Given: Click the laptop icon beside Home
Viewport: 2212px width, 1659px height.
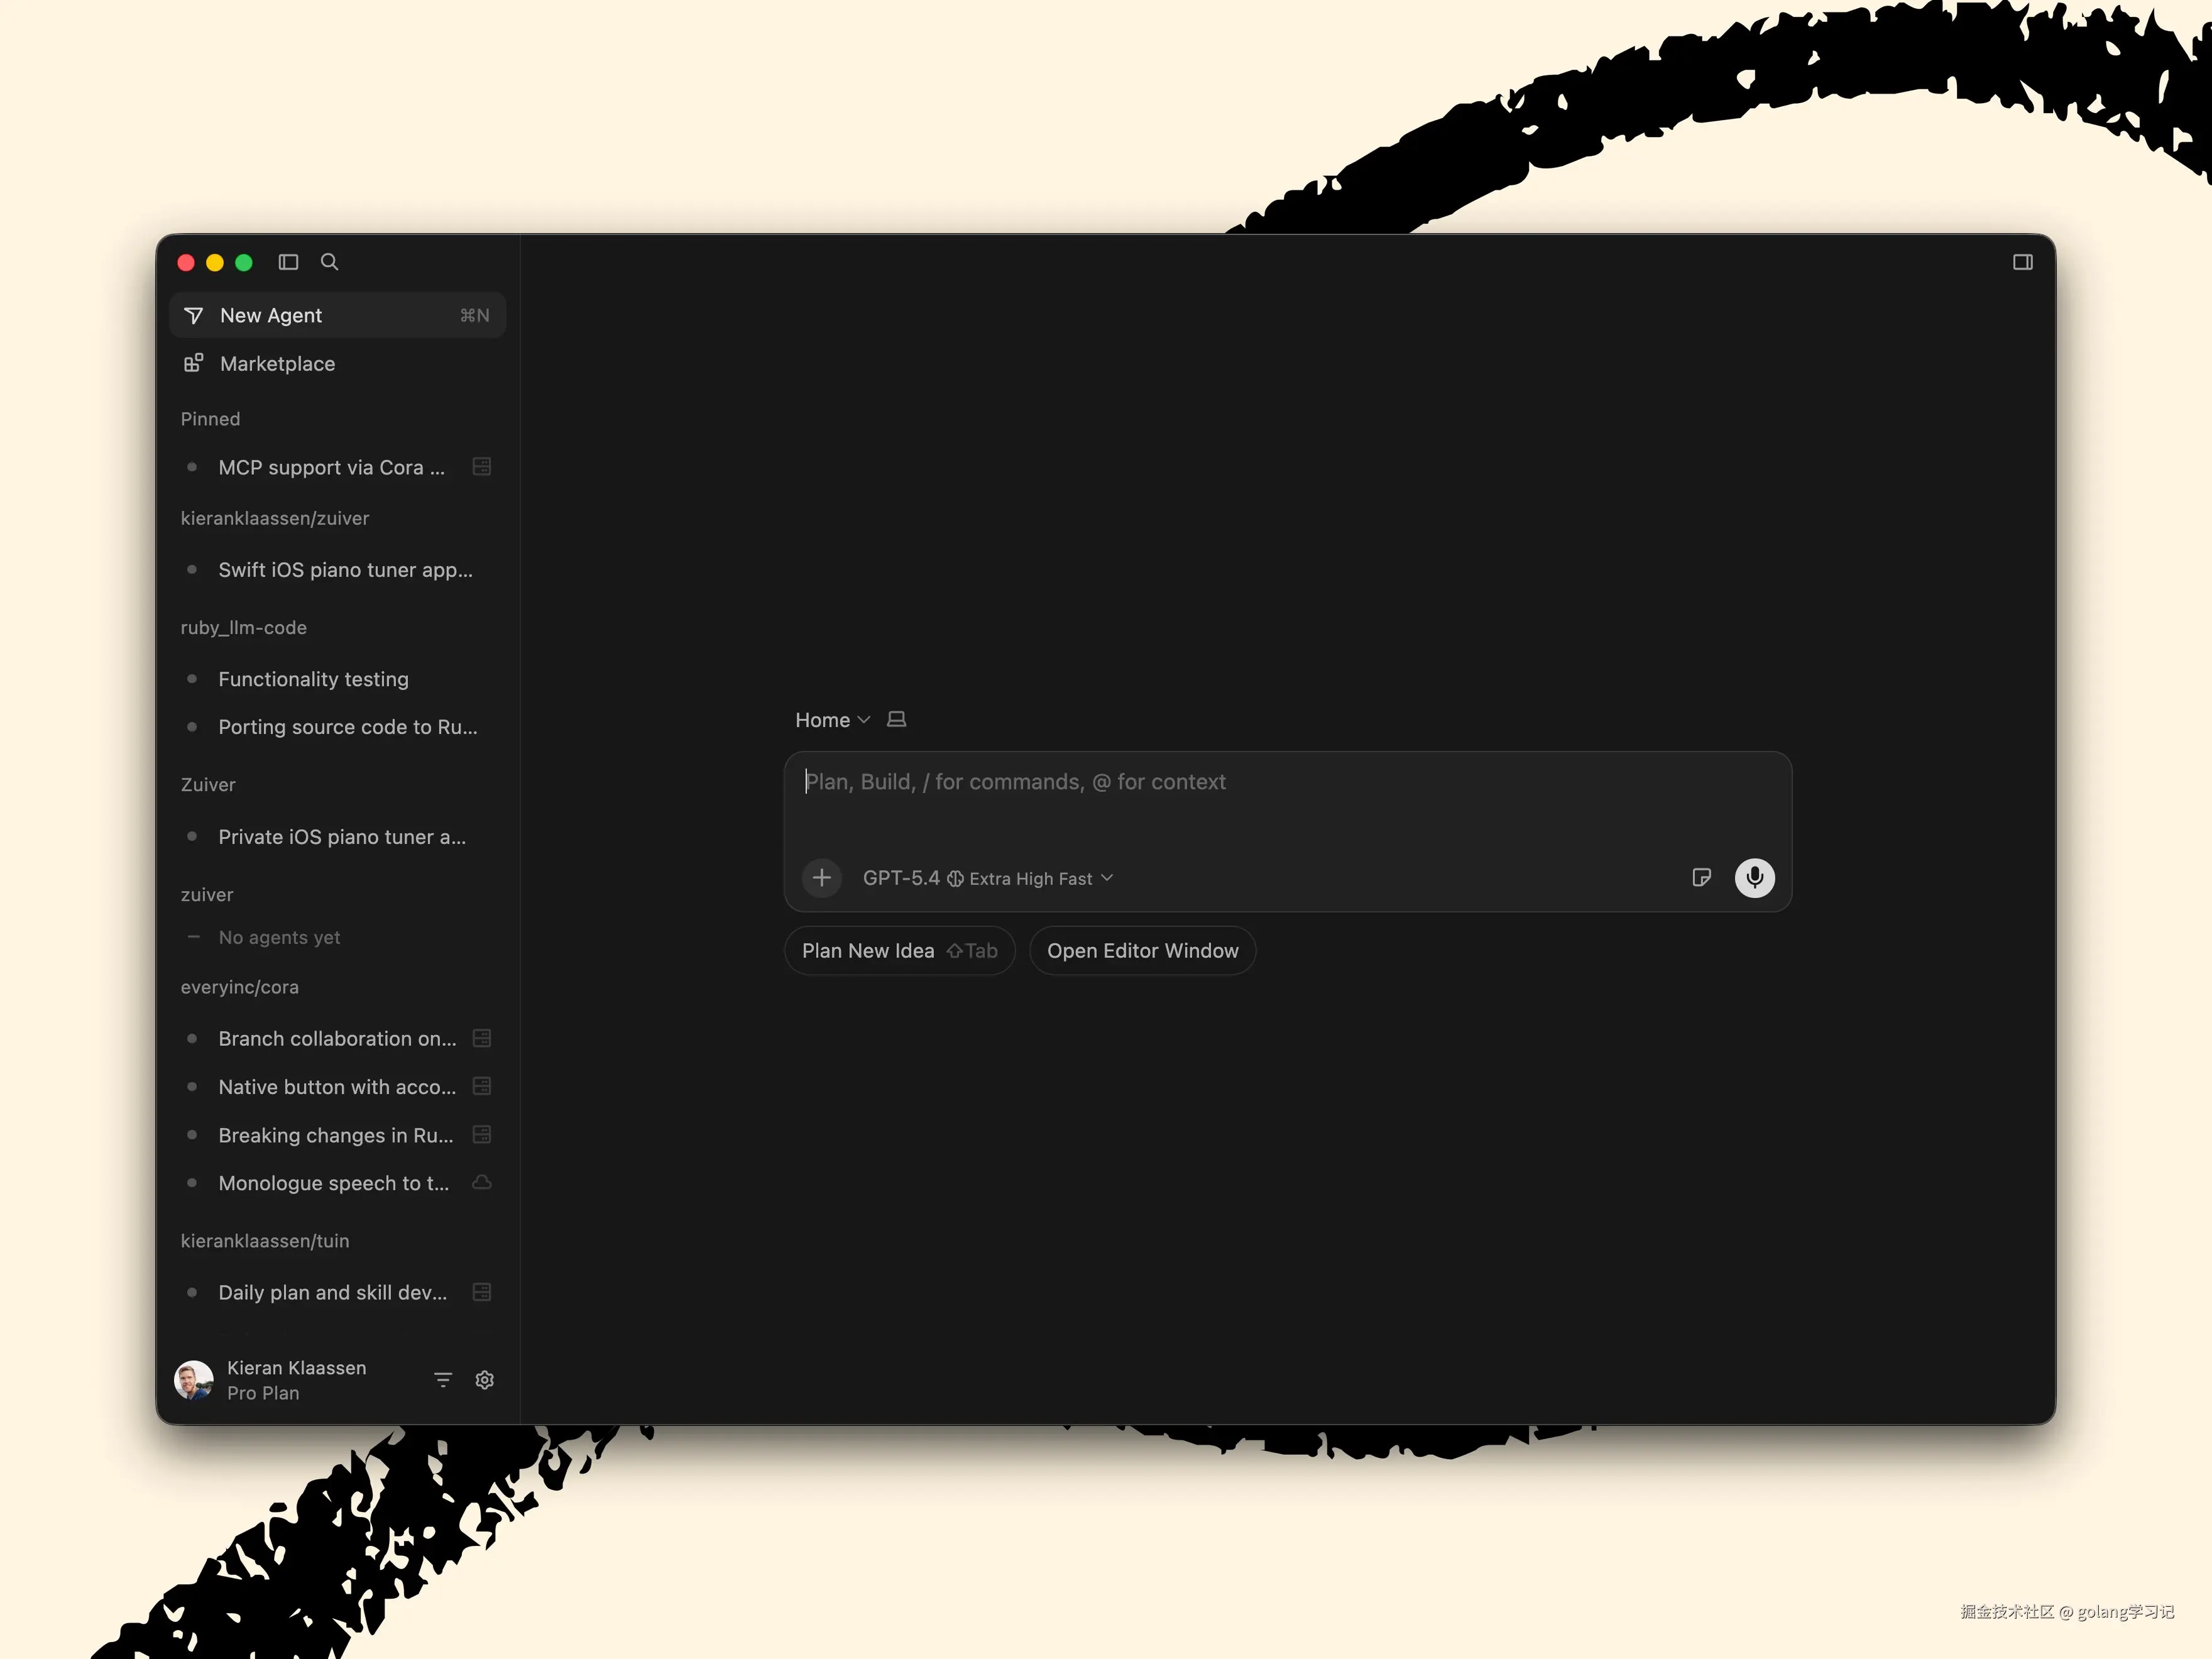Looking at the screenshot, I should click(896, 719).
